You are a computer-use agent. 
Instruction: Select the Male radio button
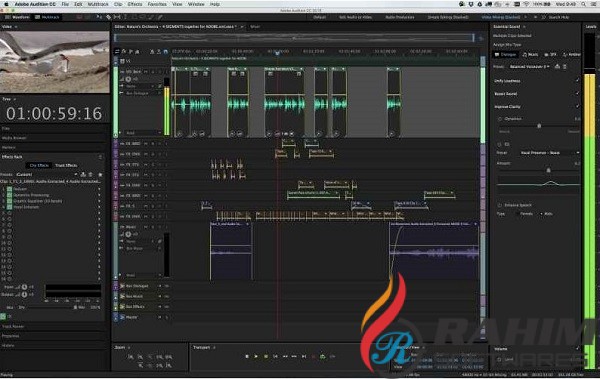[541, 214]
